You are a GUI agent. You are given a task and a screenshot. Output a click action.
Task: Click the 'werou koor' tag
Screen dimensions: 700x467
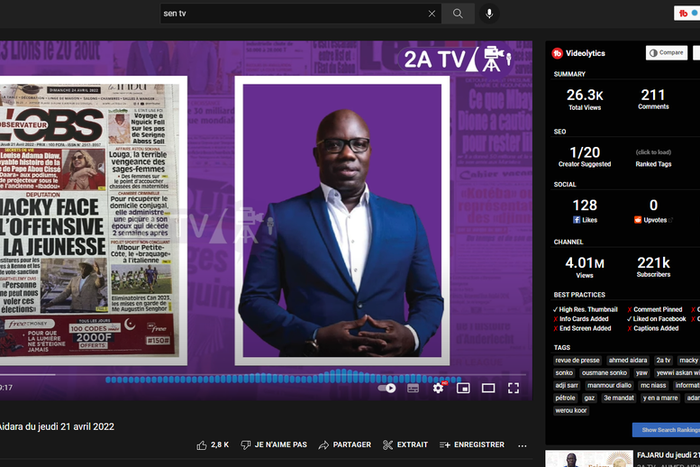click(x=571, y=410)
